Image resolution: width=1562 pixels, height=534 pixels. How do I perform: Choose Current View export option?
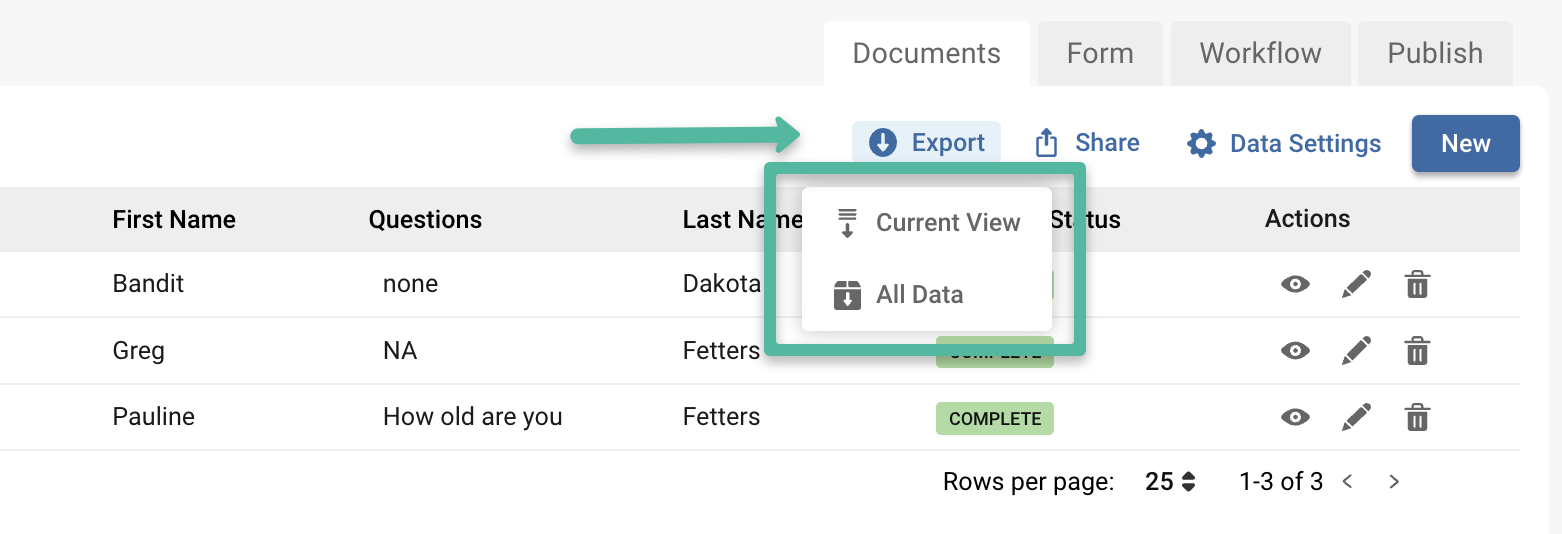[927, 223]
